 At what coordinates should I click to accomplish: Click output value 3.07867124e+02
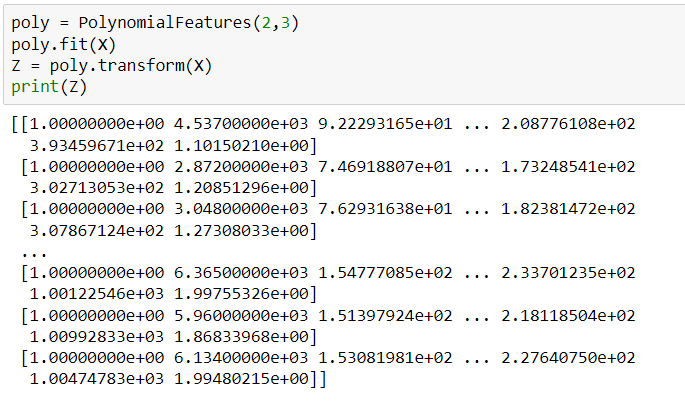click(x=97, y=231)
